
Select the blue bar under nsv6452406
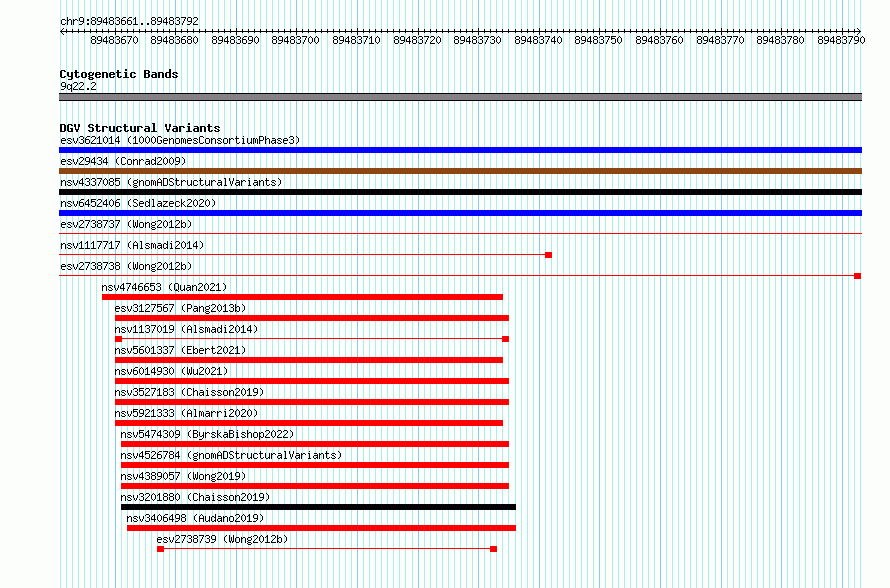click(x=460, y=213)
